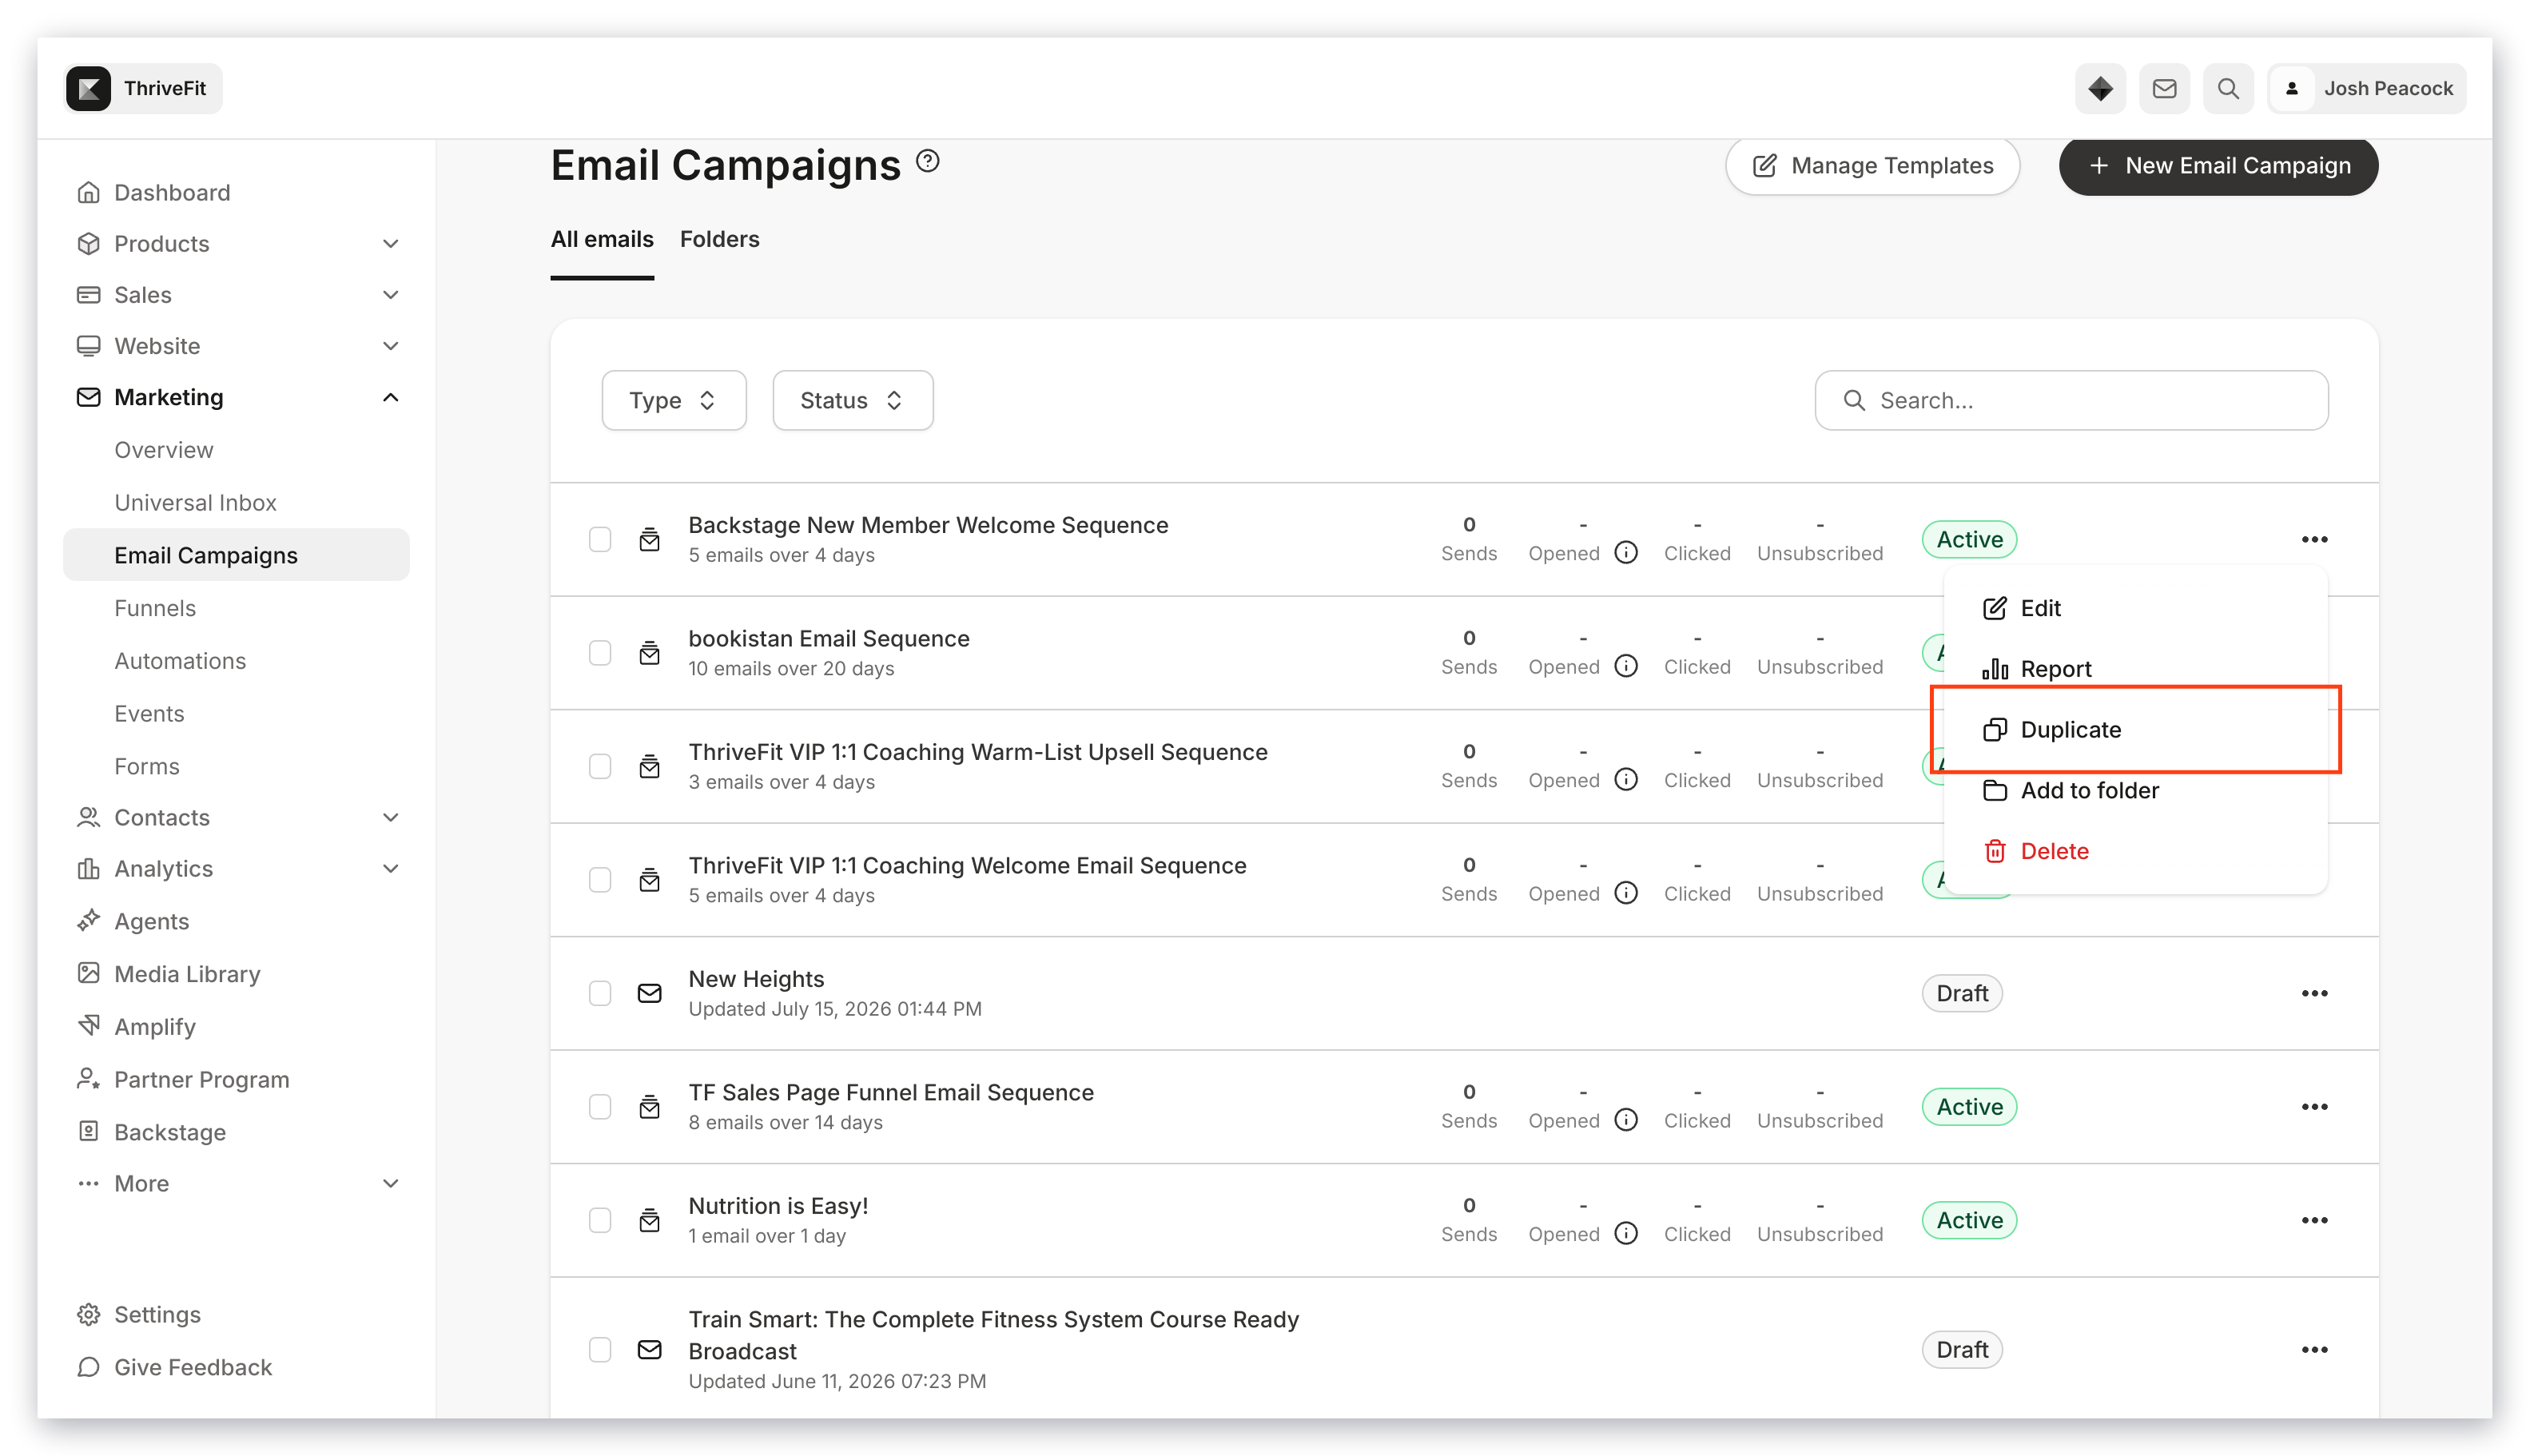Expand the Sales sidebar section
The height and width of the screenshot is (1456, 2530).
point(390,294)
